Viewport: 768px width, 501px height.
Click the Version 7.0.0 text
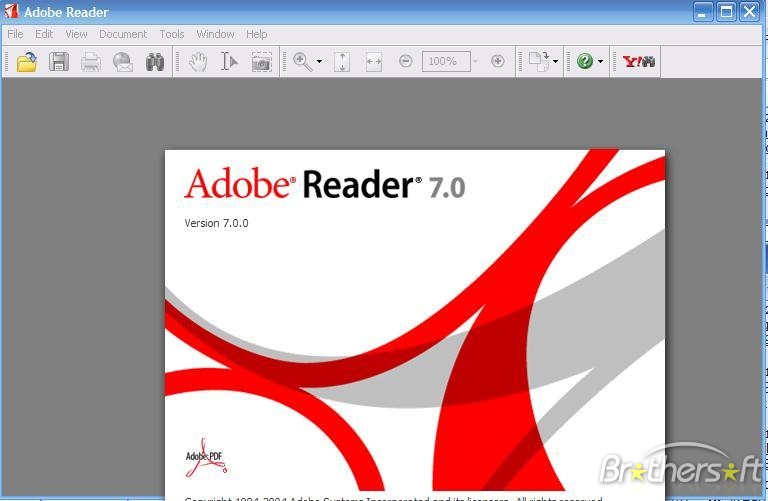[x=216, y=223]
